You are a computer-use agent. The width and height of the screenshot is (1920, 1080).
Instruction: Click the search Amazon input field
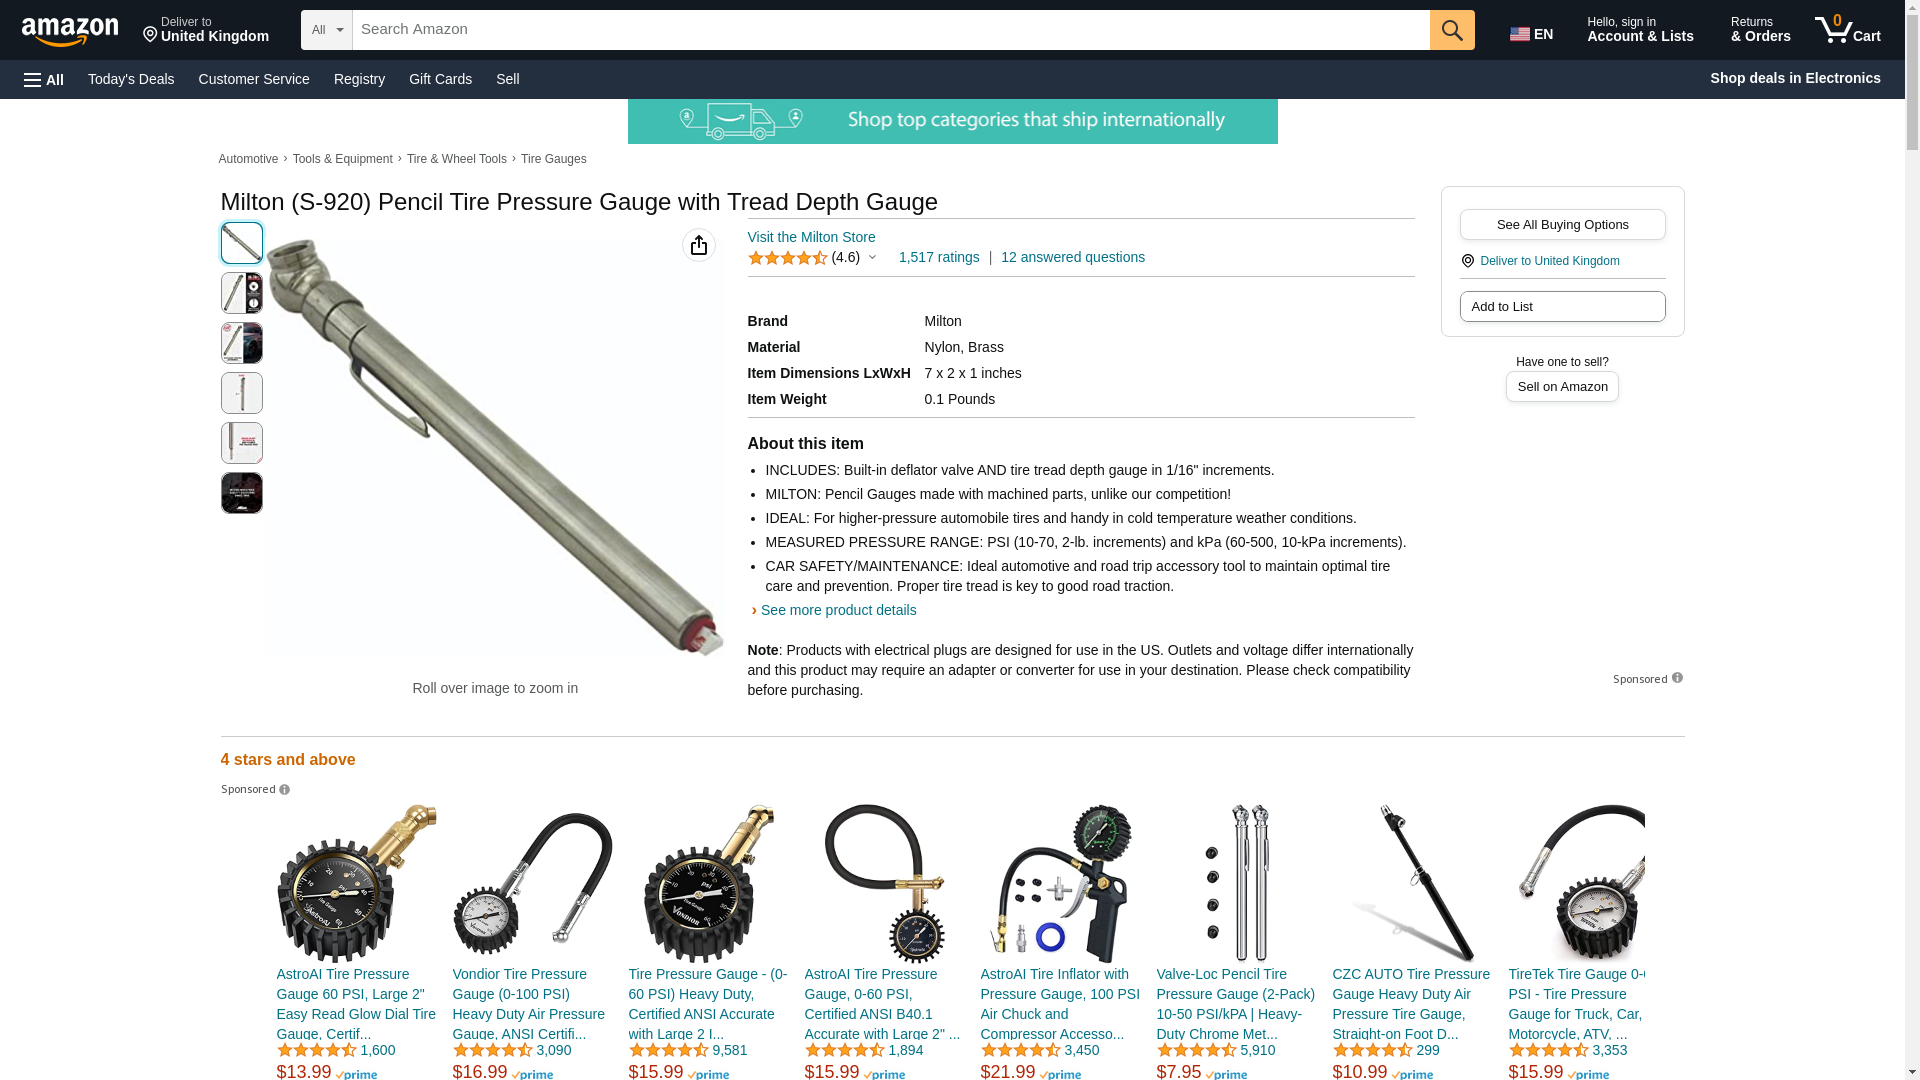891,30
